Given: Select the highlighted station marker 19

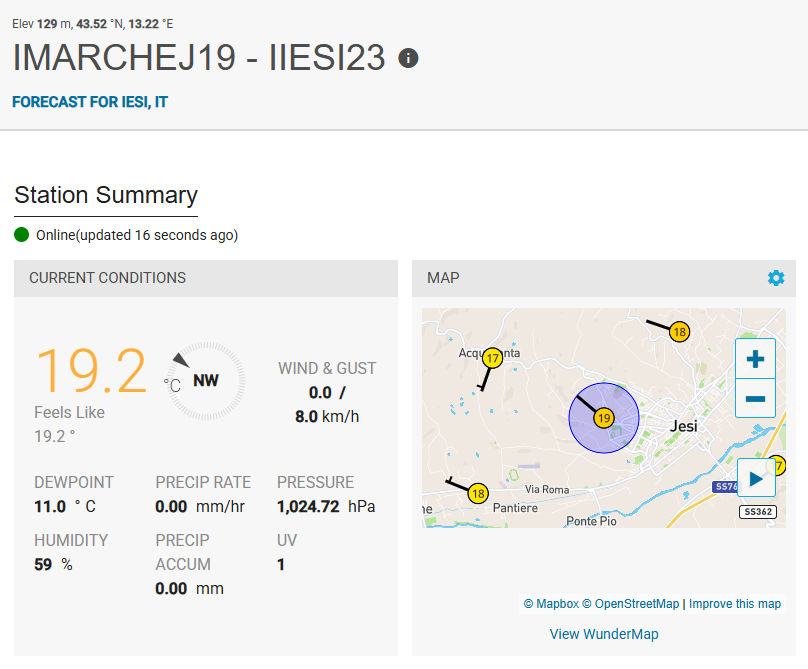Looking at the screenshot, I should coord(603,418).
